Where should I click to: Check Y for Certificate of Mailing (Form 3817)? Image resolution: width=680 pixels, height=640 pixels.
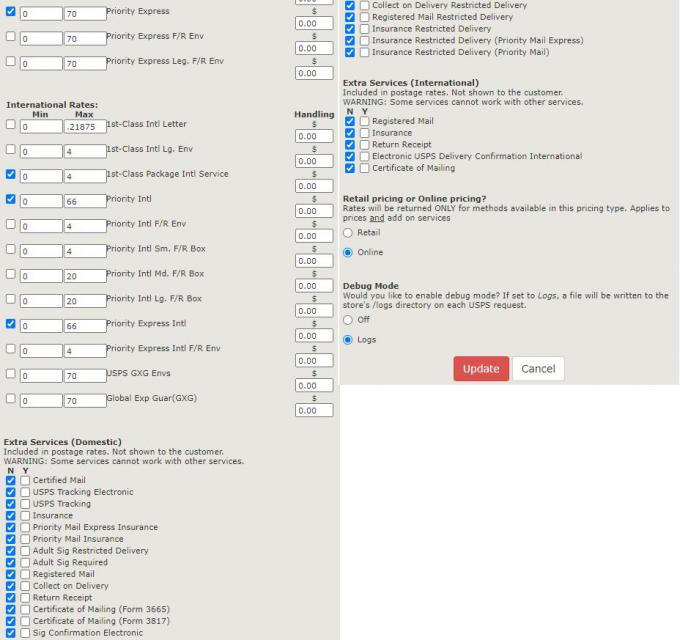pyautogui.click(x=25, y=621)
